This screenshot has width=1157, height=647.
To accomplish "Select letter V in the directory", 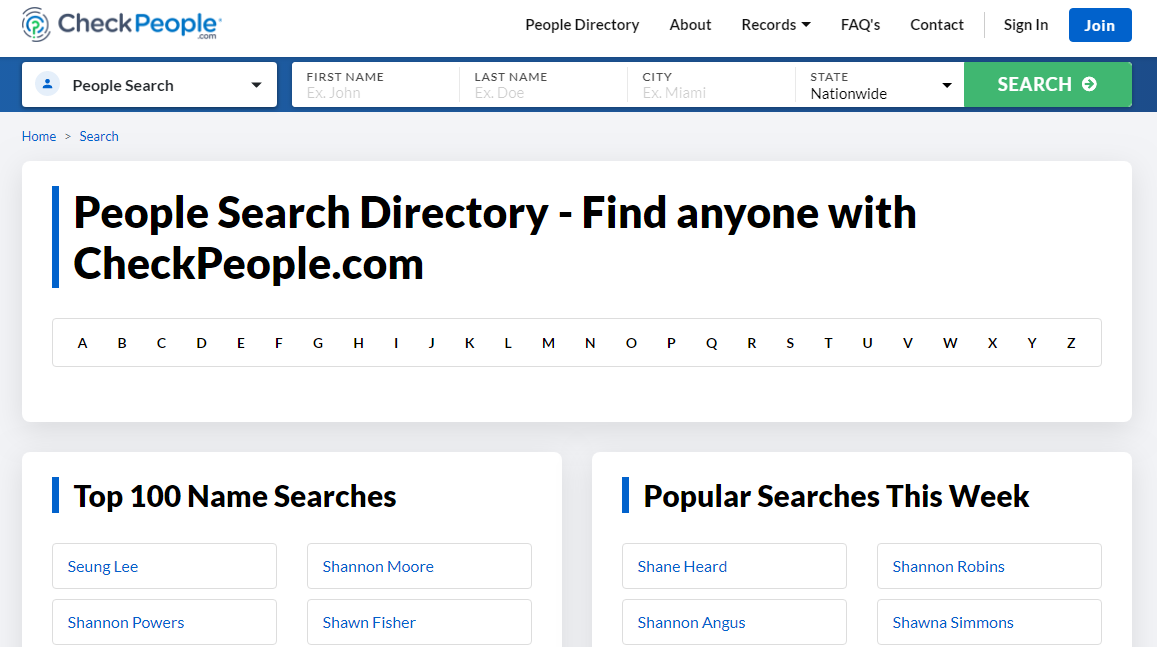I will (x=908, y=343).
